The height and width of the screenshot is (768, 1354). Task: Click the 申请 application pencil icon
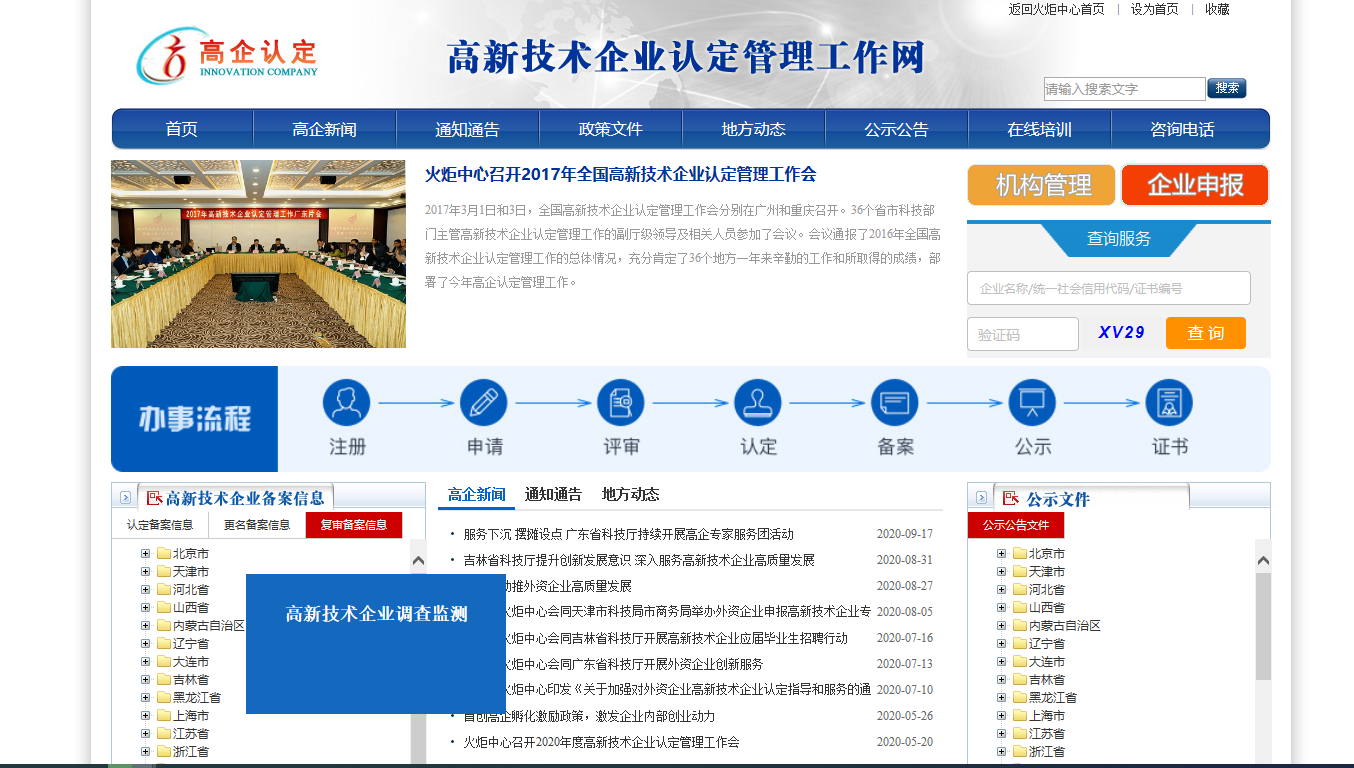pyautogui.click(x=483, y=400)
